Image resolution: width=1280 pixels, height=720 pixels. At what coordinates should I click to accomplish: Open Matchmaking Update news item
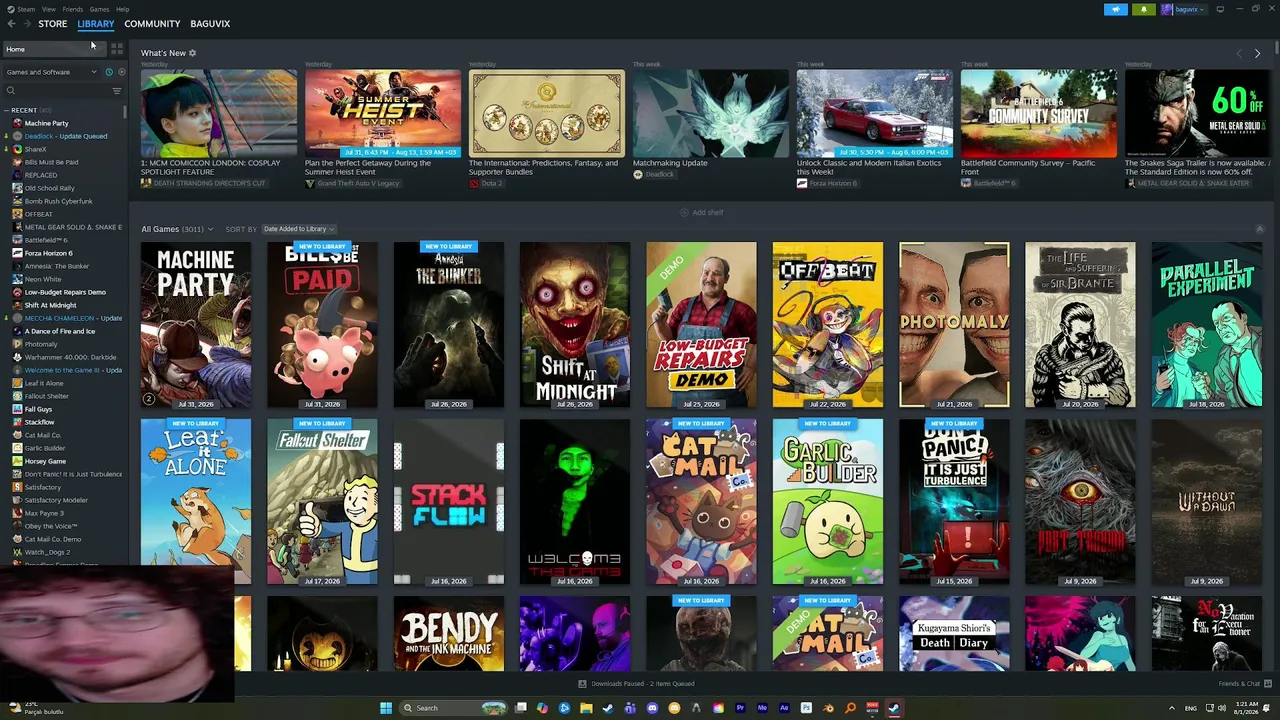click(x=670, y=163)
